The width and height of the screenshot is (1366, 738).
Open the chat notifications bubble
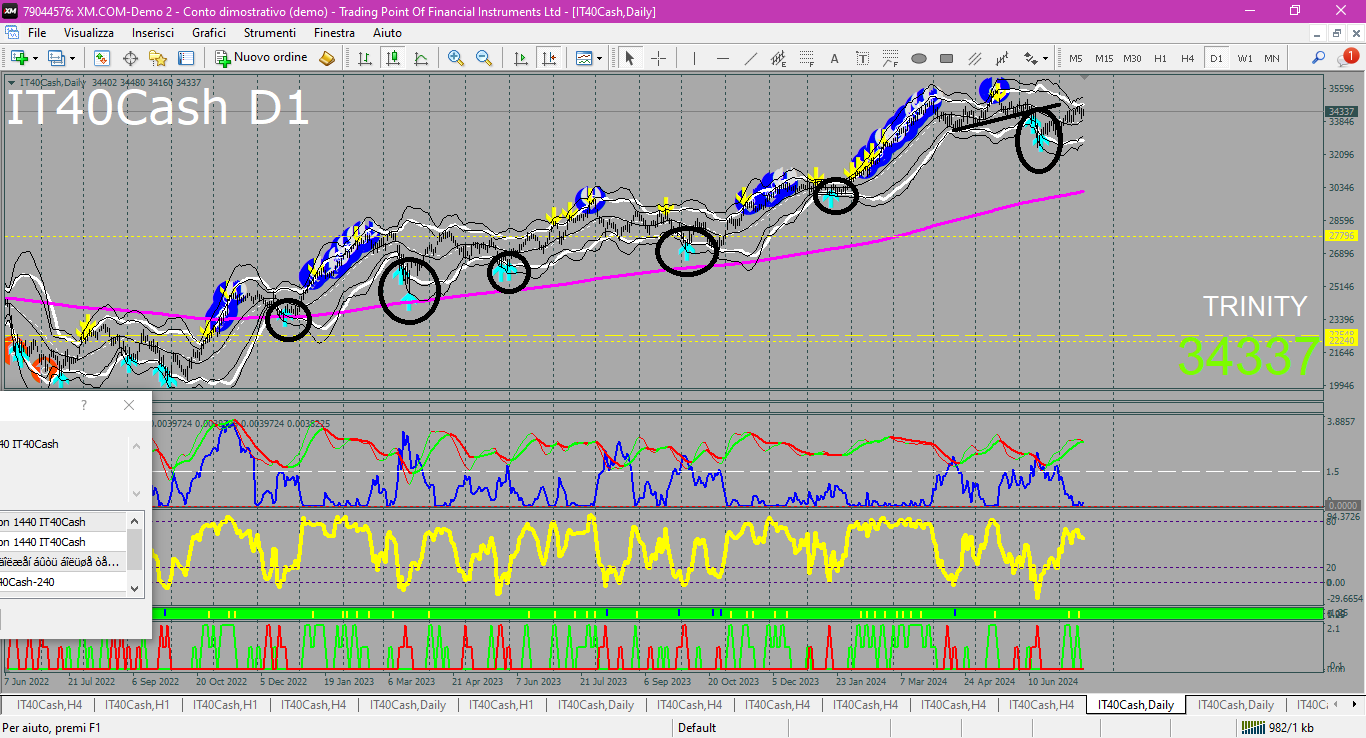coord(1348,58)
